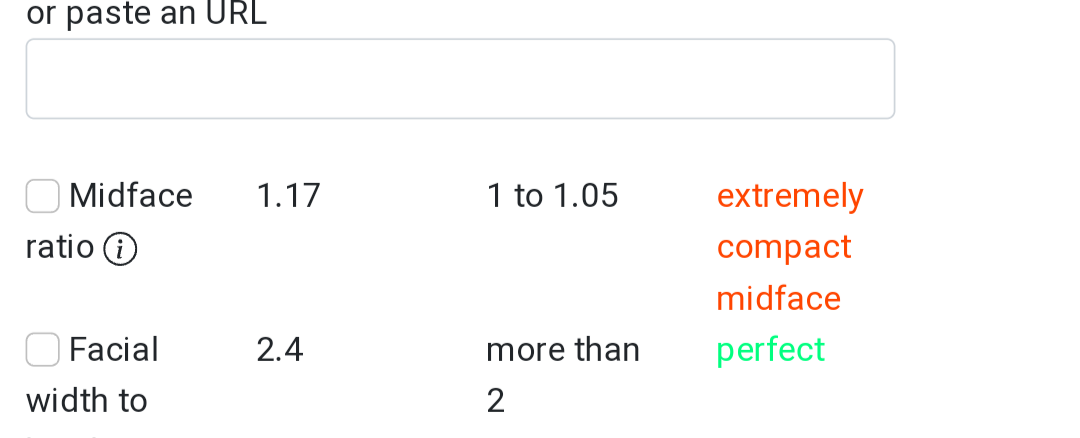Click the green 'perfect' assessment text
Screen dimensions: 1080x438
point(771,350)
